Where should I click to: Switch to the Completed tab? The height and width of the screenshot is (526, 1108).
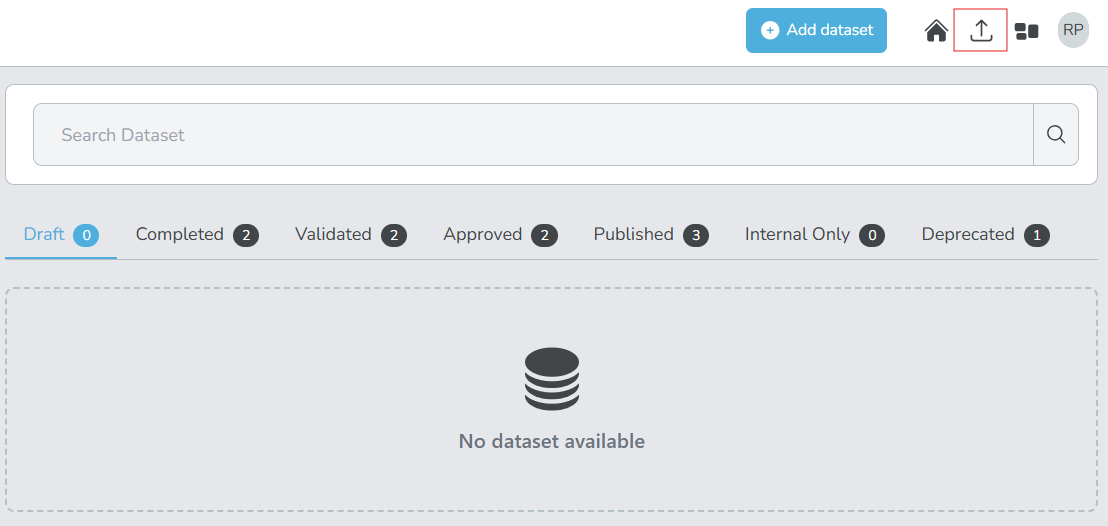click(180, 234)
